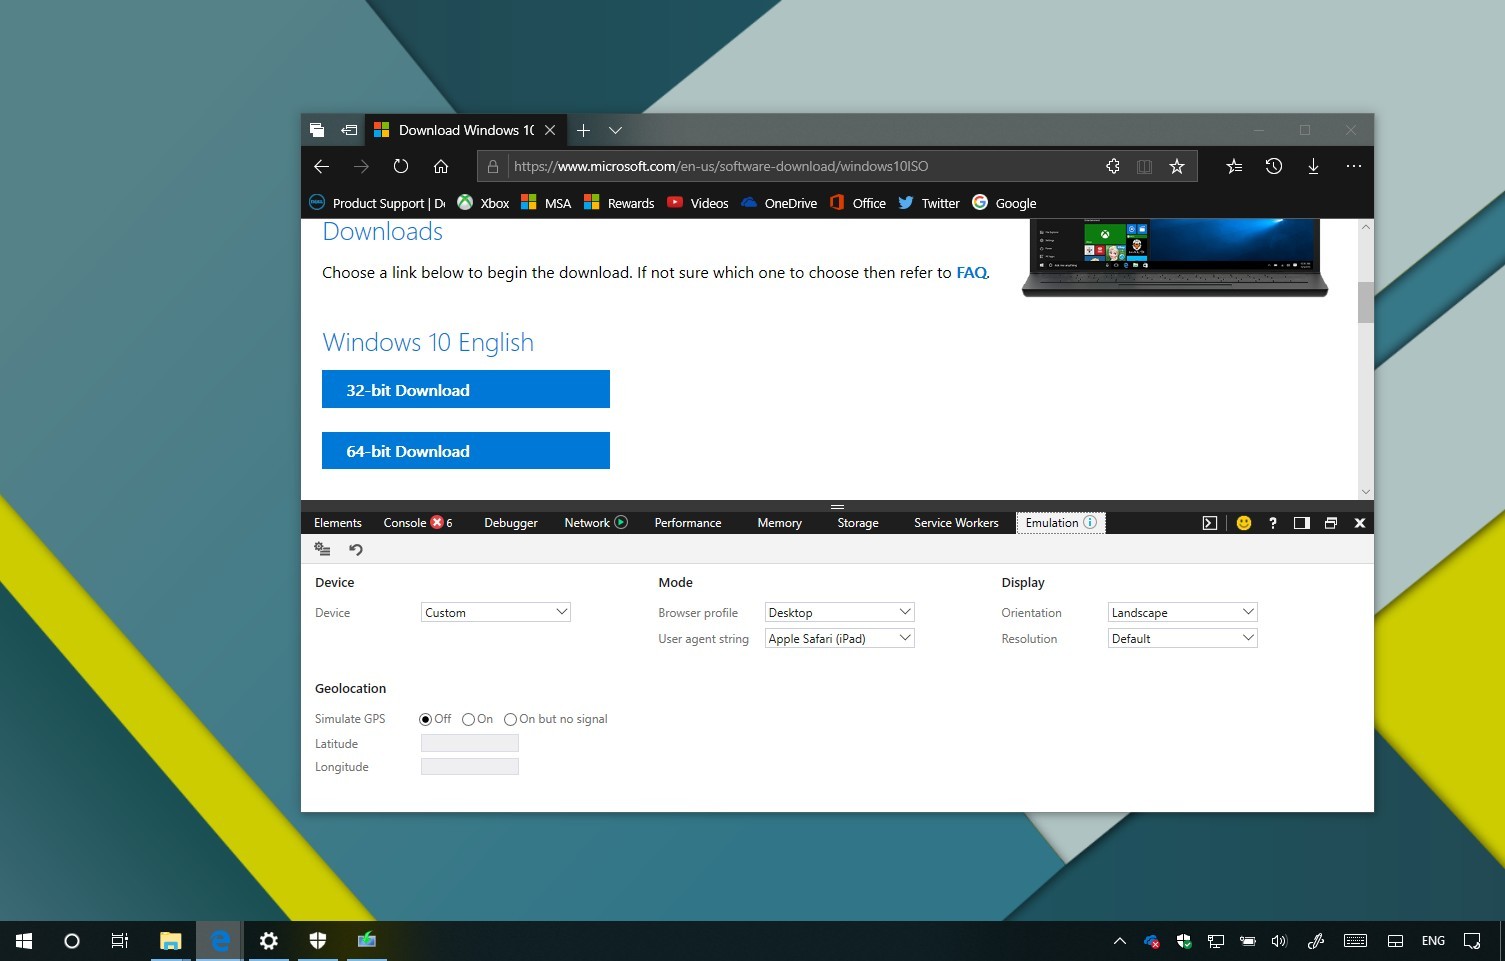Expand Browser profile dropdown showing Desktop
Viewport: 1505px width, 961px height.
840,612
